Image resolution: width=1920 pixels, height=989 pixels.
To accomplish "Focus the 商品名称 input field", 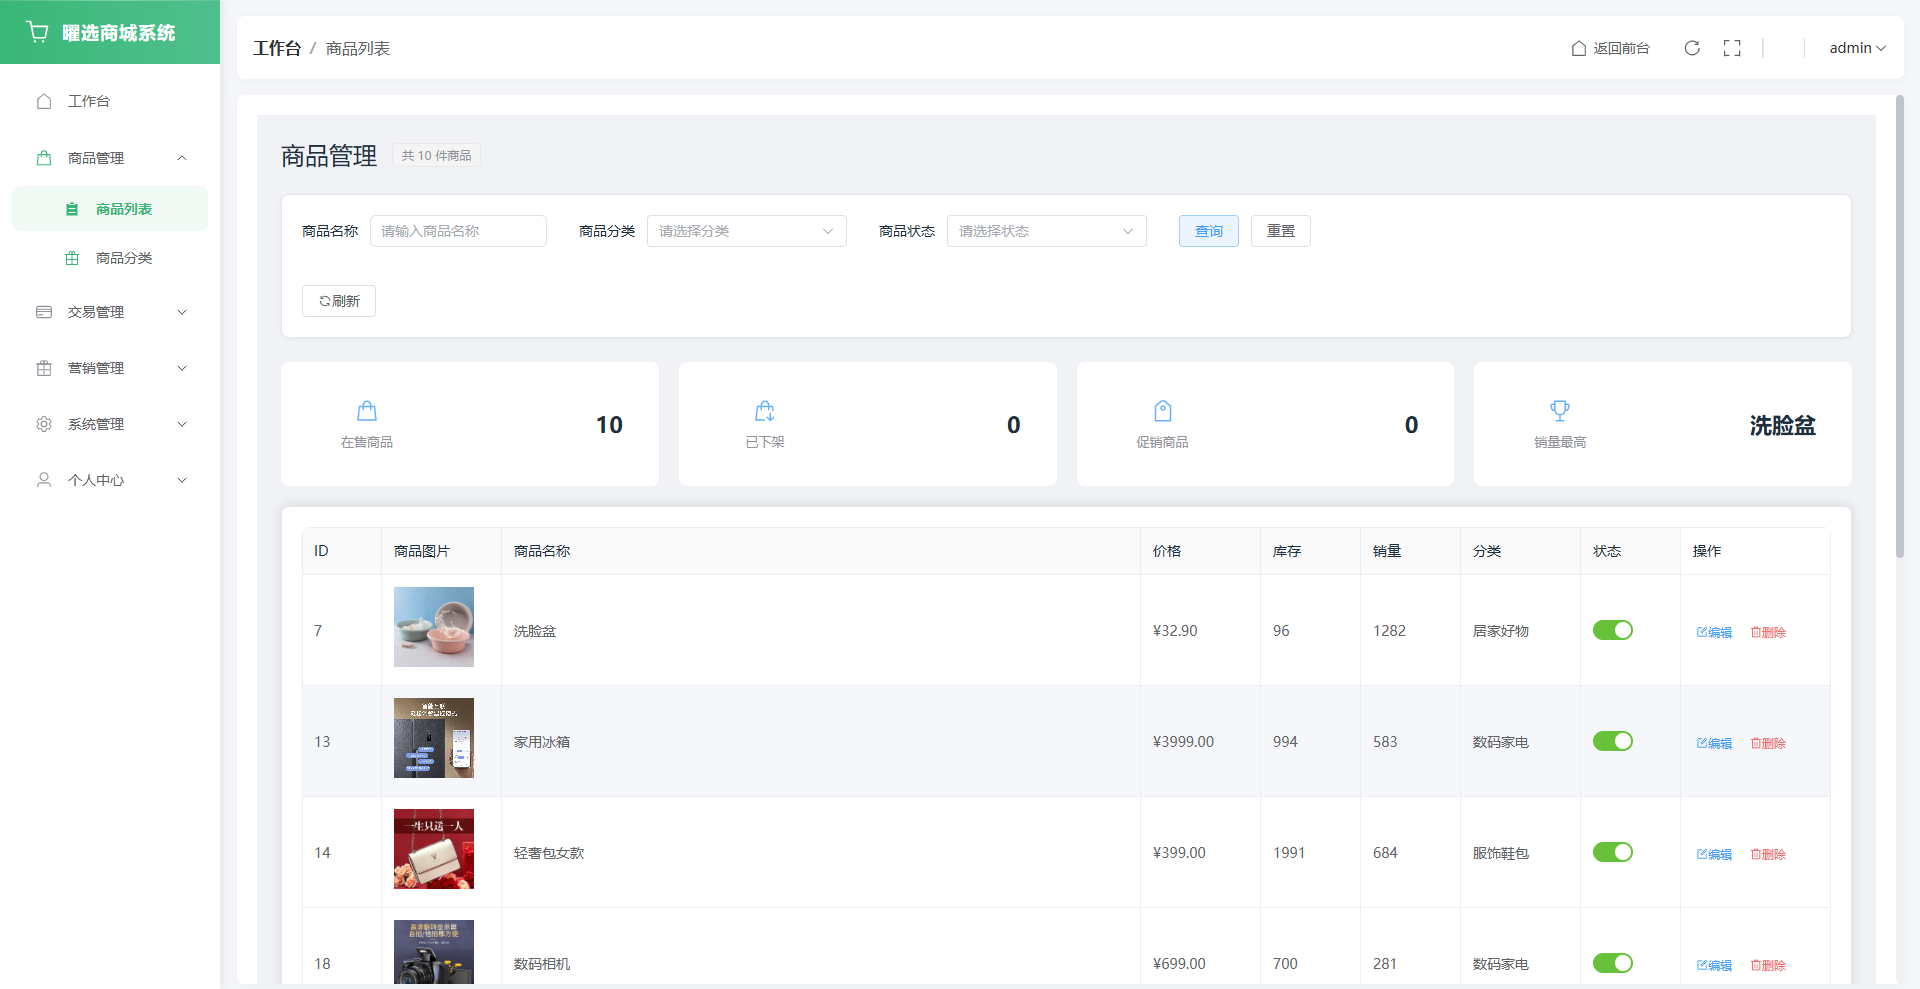I will [x=458, y=231].
